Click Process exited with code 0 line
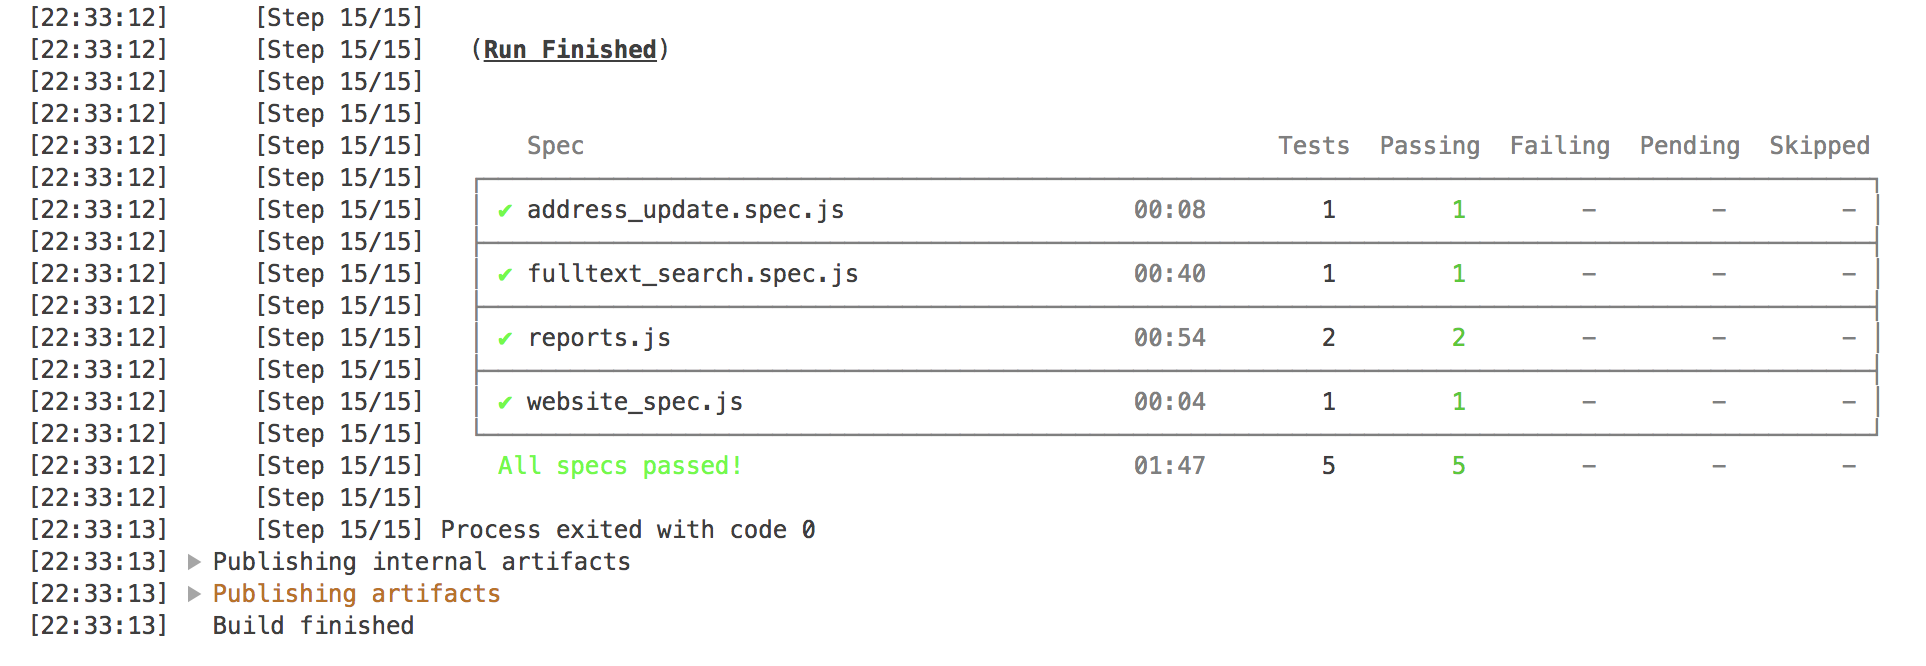Image resolution: width=1926 pixels, height=666 pixels. click(628, 530)
